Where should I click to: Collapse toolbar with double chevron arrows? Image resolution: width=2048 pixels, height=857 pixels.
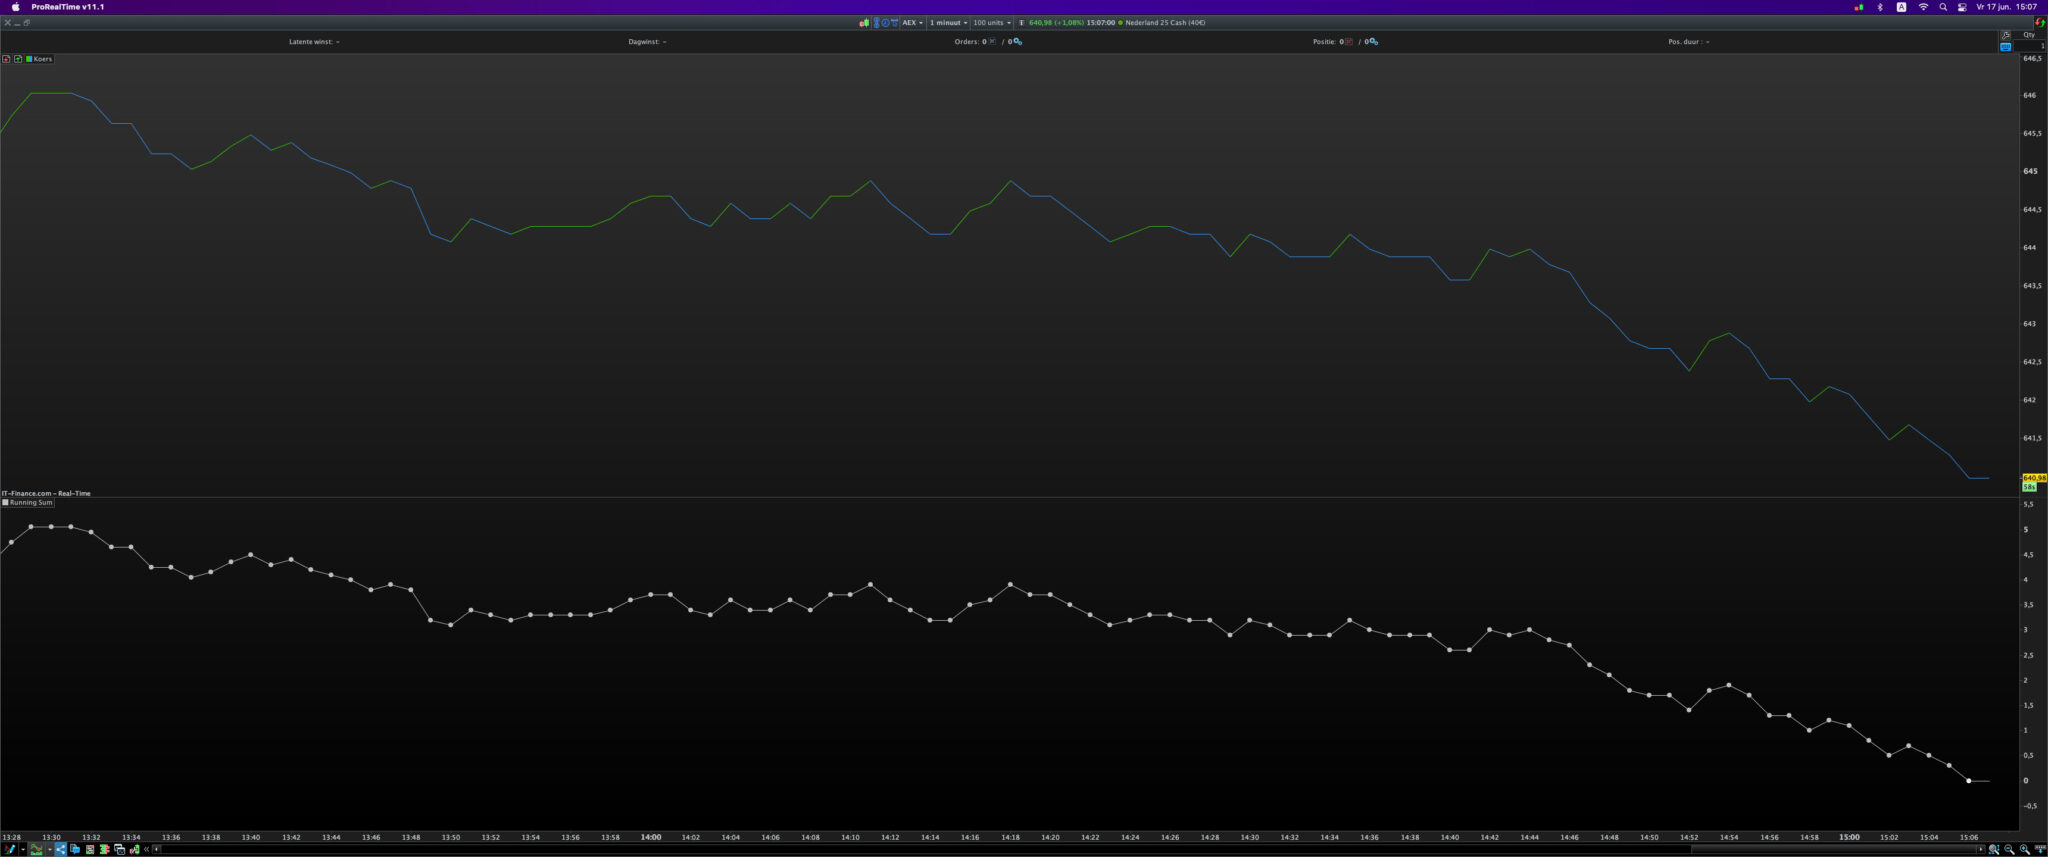(x=146, y=850)
